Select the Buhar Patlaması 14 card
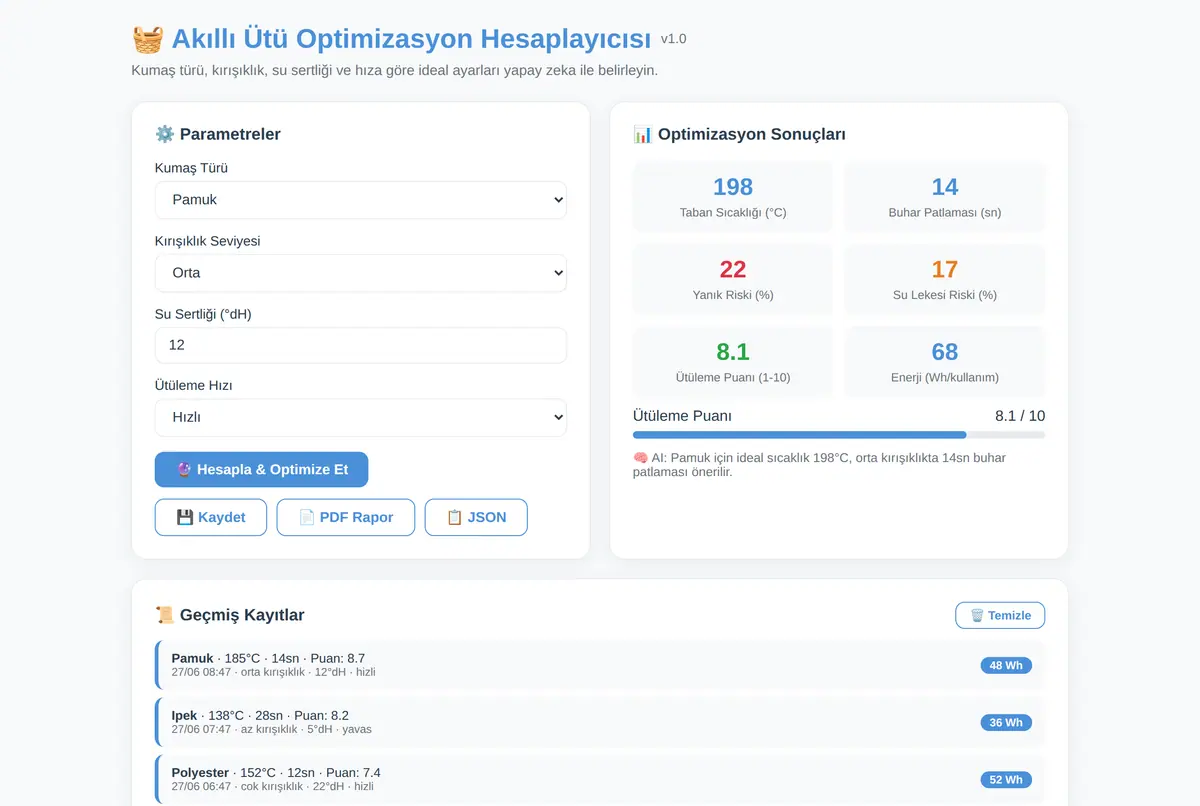The image size is (1200, 806). click(945, 198)
